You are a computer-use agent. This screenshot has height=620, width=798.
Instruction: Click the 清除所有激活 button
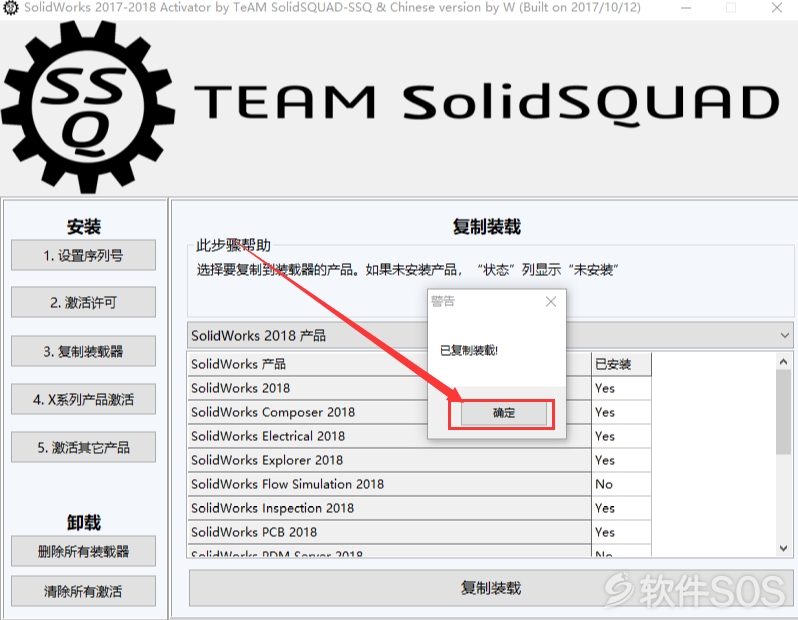[x=83, y=591]
